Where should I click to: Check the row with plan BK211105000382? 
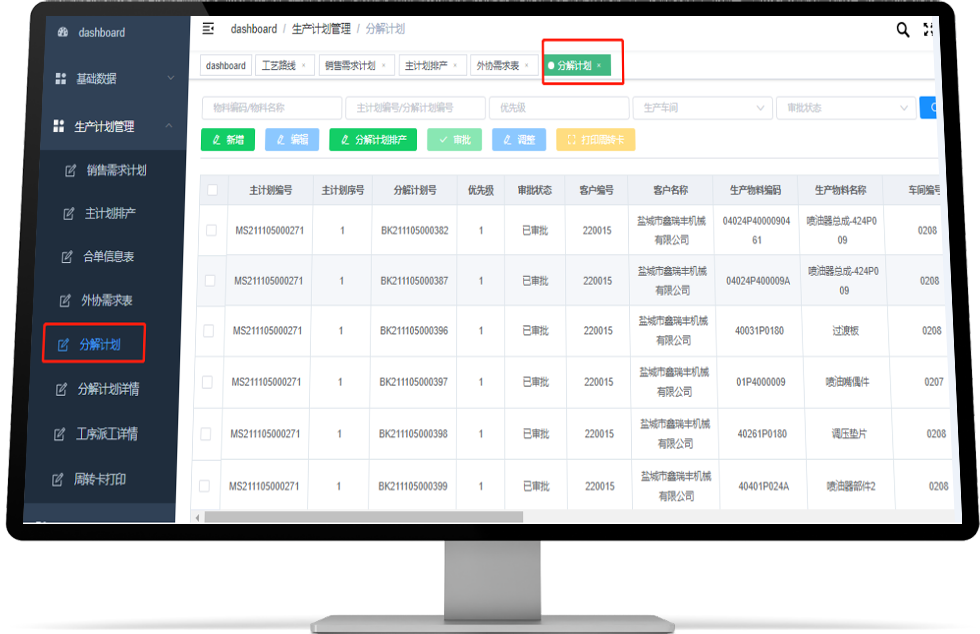(211, 231)
